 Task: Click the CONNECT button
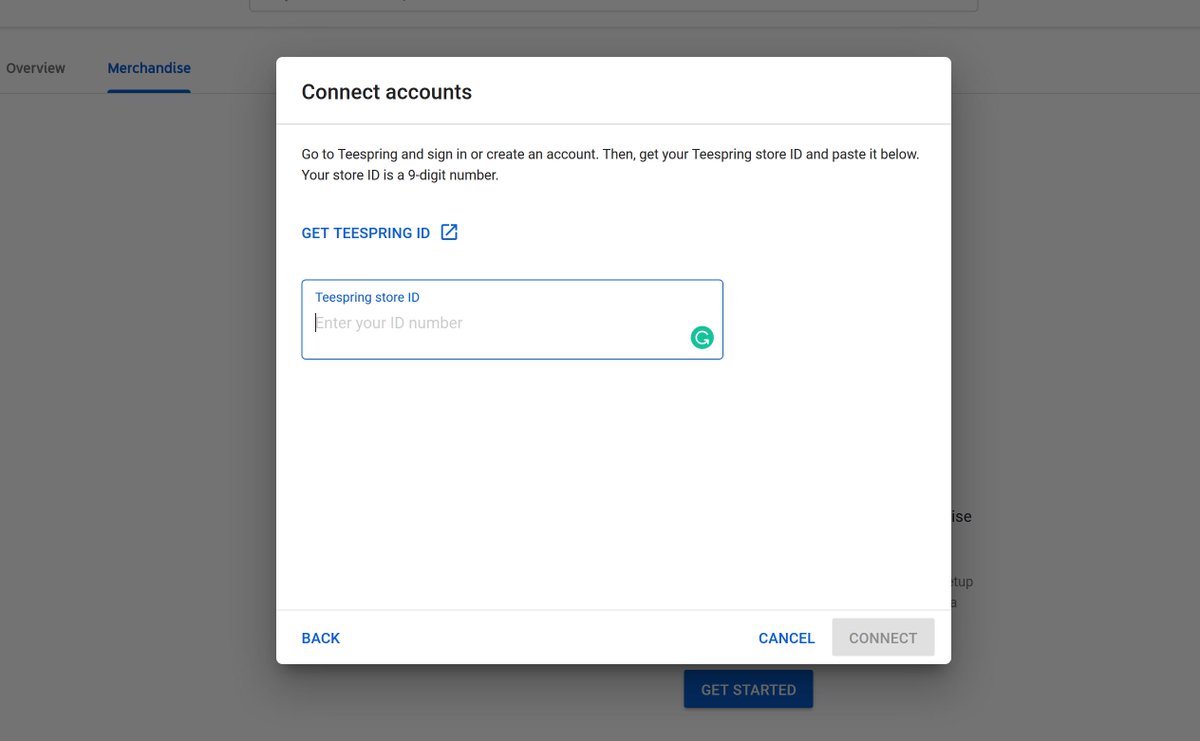pyautogui.click(x=883, y=638)
